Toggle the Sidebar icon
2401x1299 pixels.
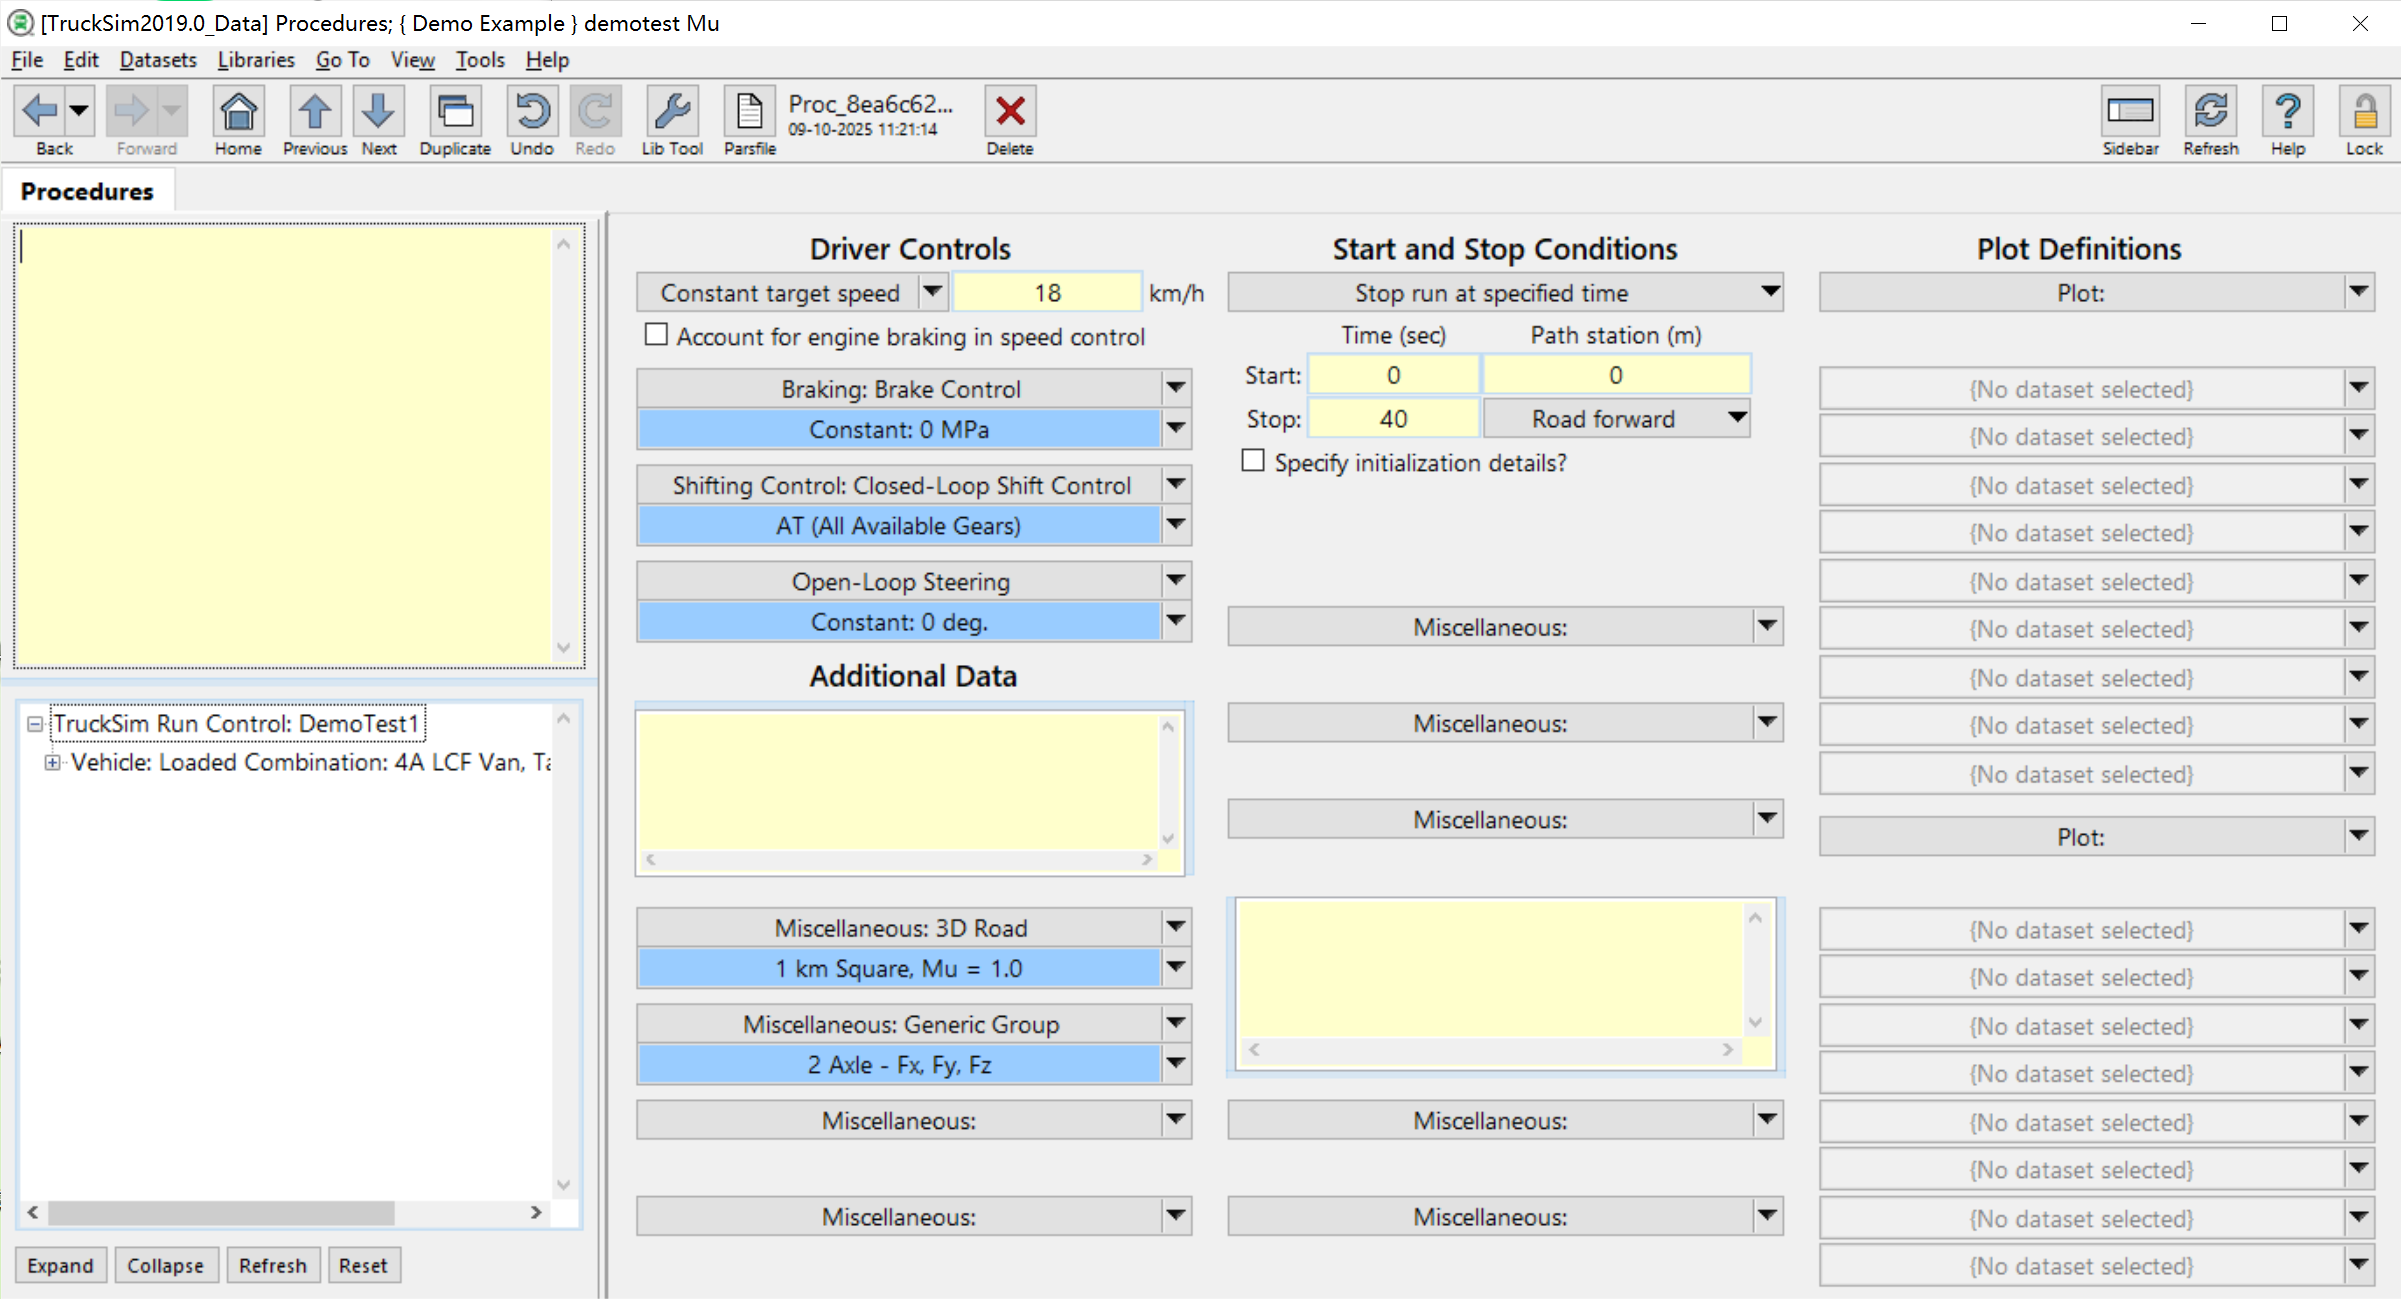point(2130,111)
